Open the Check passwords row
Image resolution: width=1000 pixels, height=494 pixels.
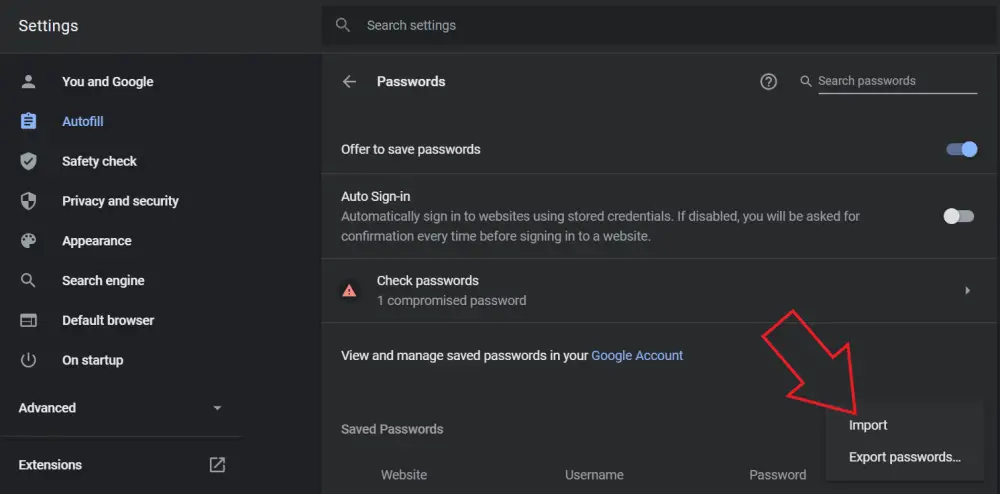[660, 290]
